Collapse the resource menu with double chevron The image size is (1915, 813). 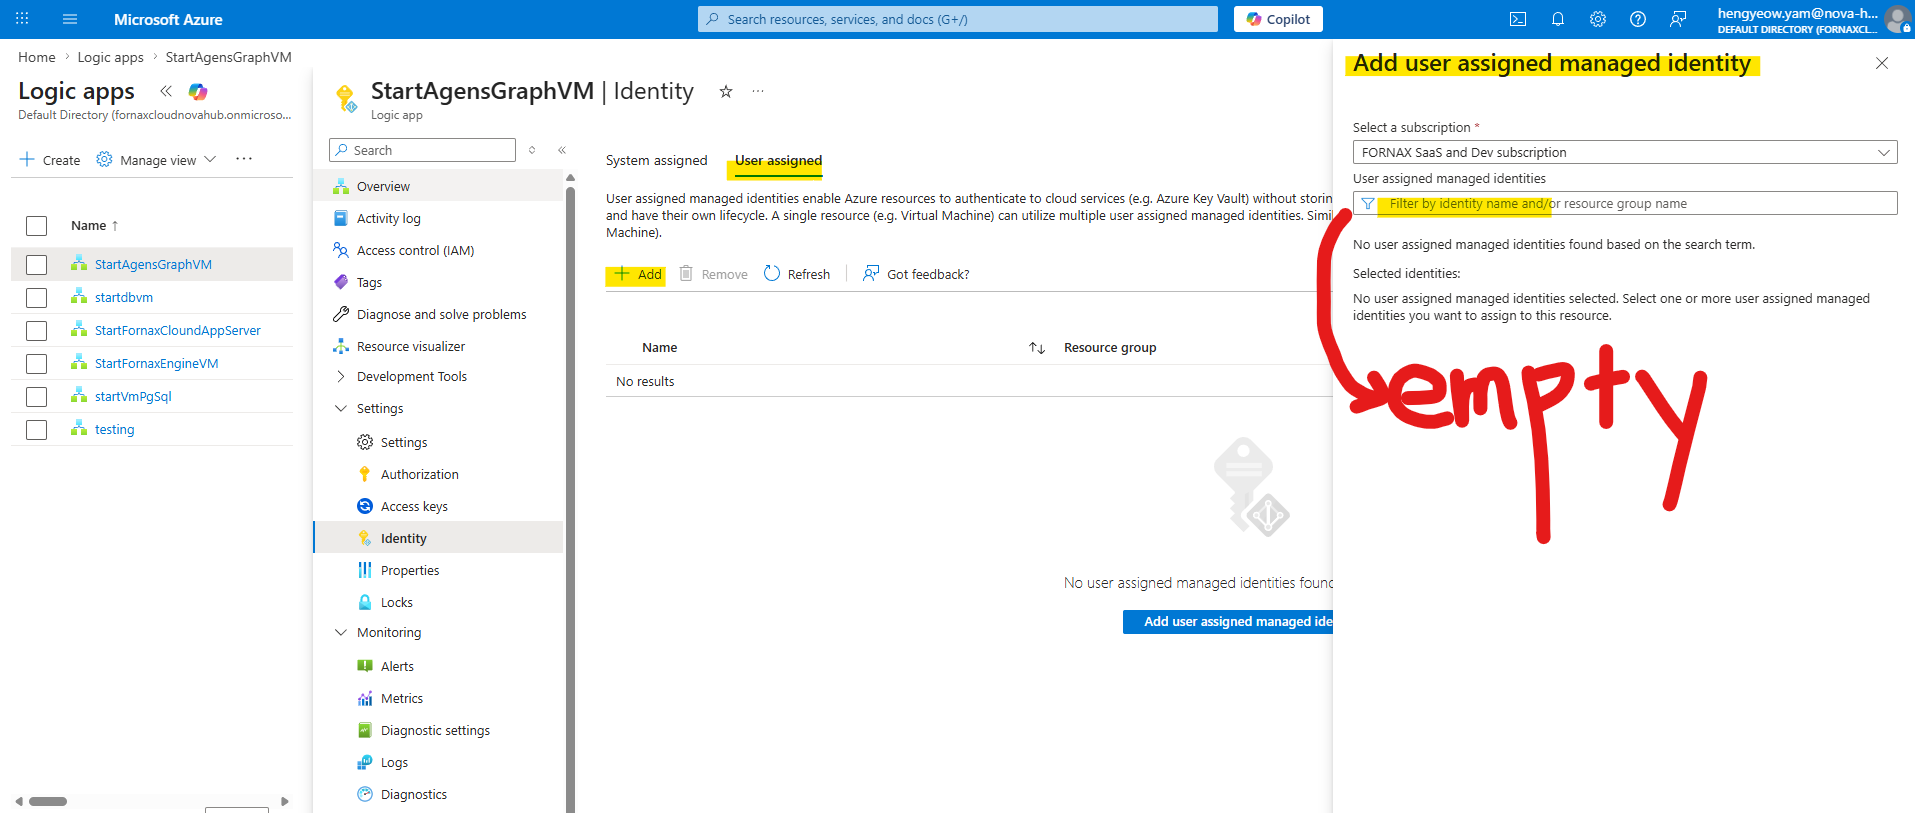[x=562, y=150]
